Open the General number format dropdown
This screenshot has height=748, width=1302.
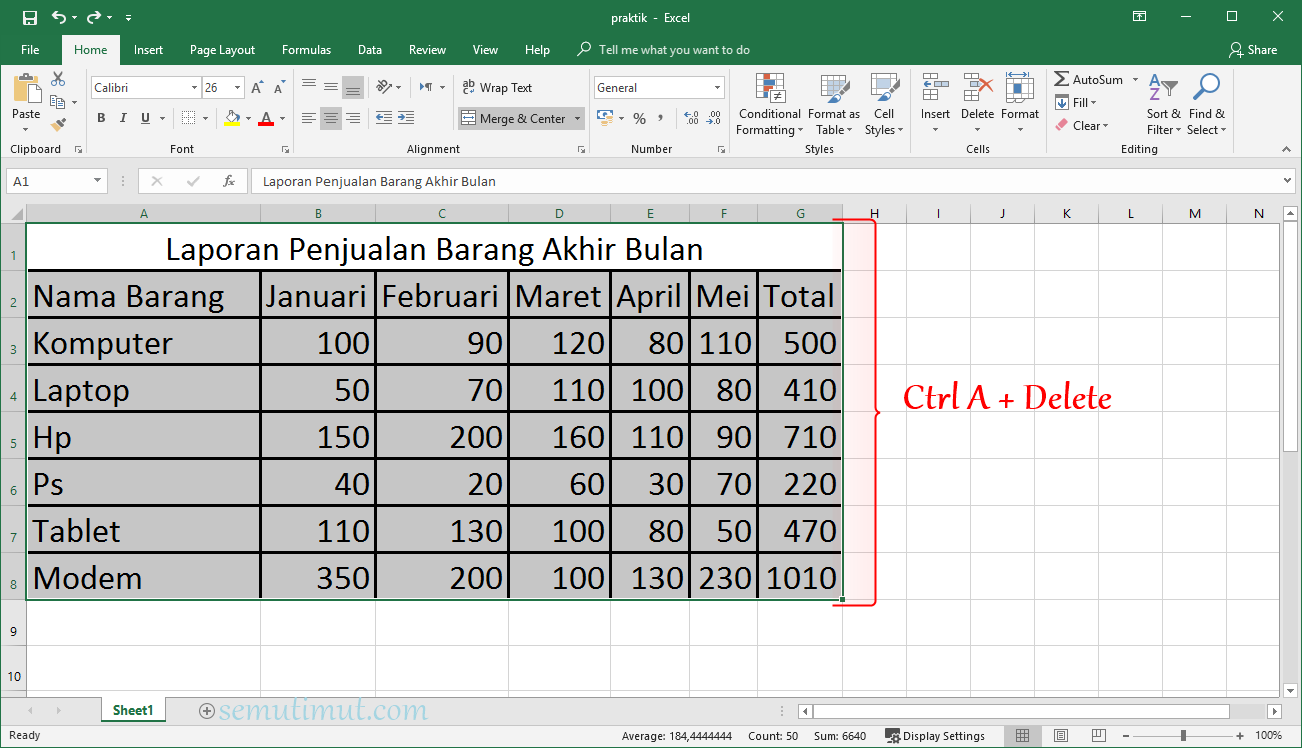[x=717, y=88]
